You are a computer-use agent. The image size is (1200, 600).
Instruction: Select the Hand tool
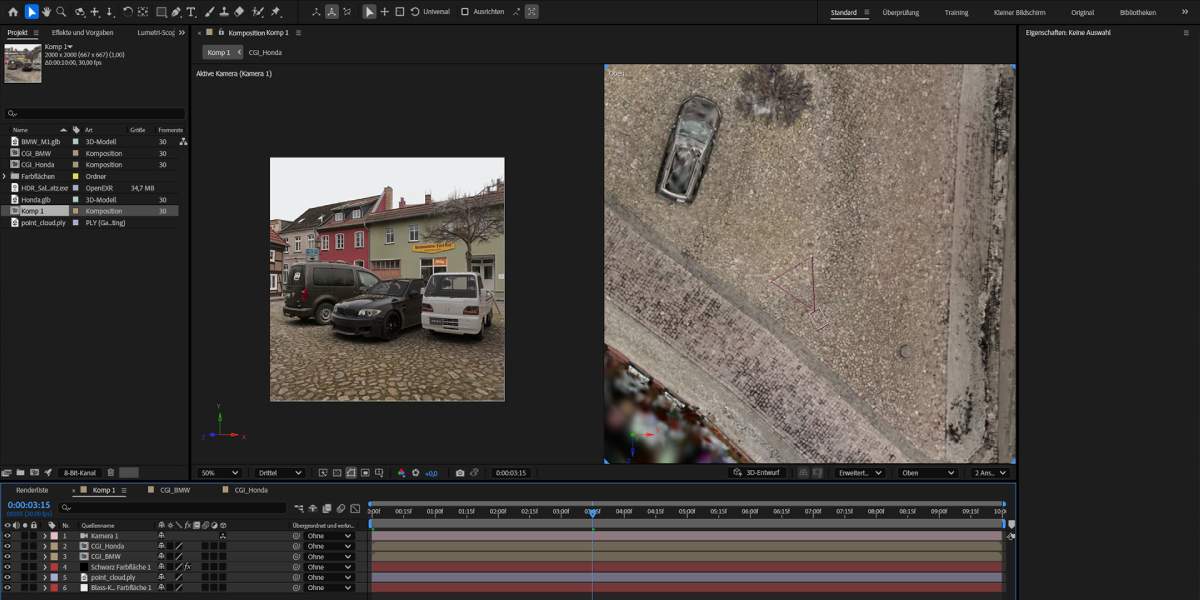tap(46, 12)
